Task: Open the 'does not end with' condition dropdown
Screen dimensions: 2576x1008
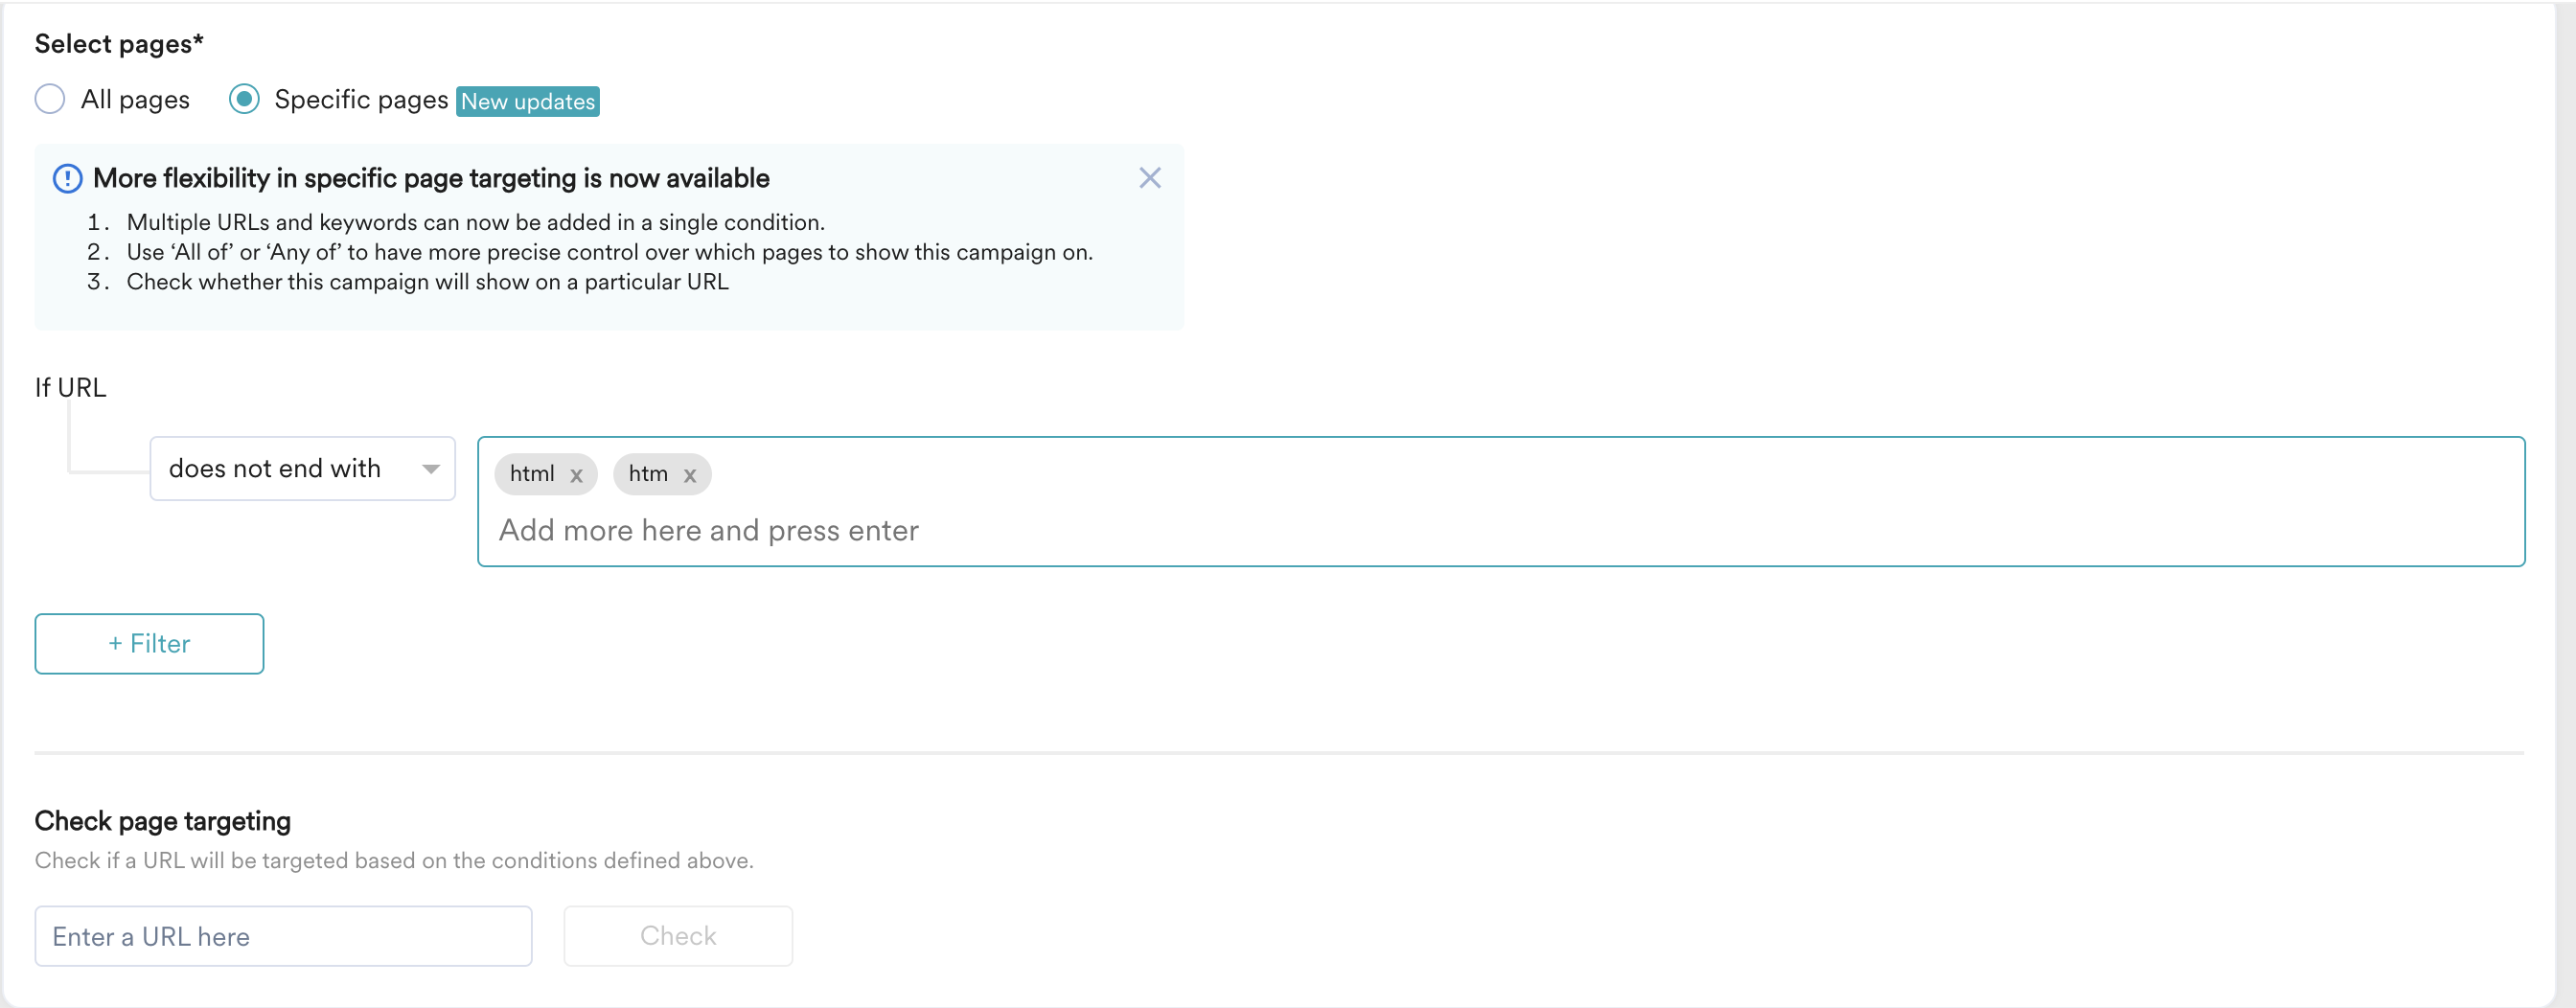Action: click(x=302, y=468)
